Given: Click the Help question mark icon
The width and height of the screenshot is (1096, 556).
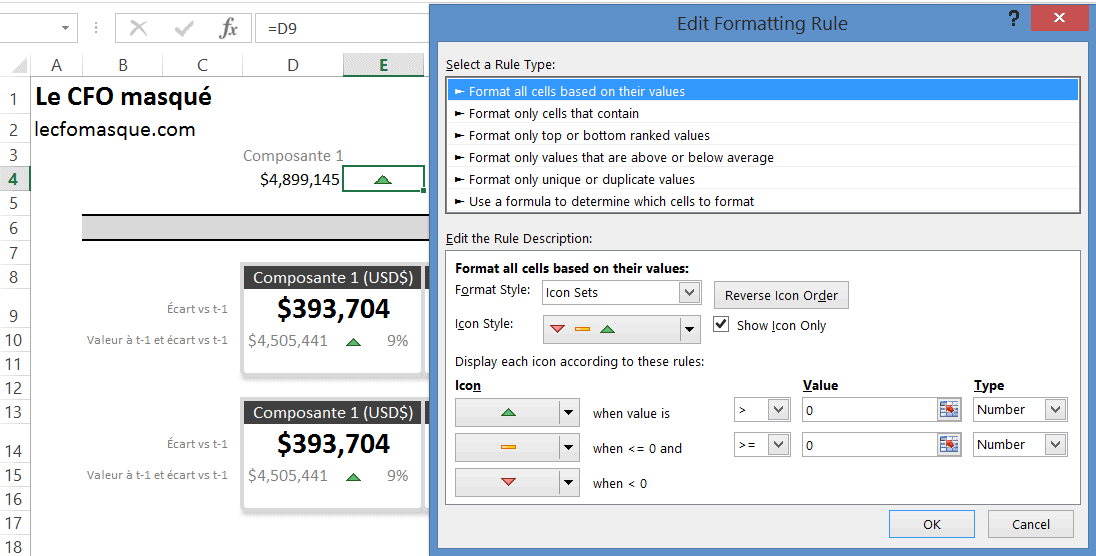Looking at the screenshot, I should pos(1014,19).
